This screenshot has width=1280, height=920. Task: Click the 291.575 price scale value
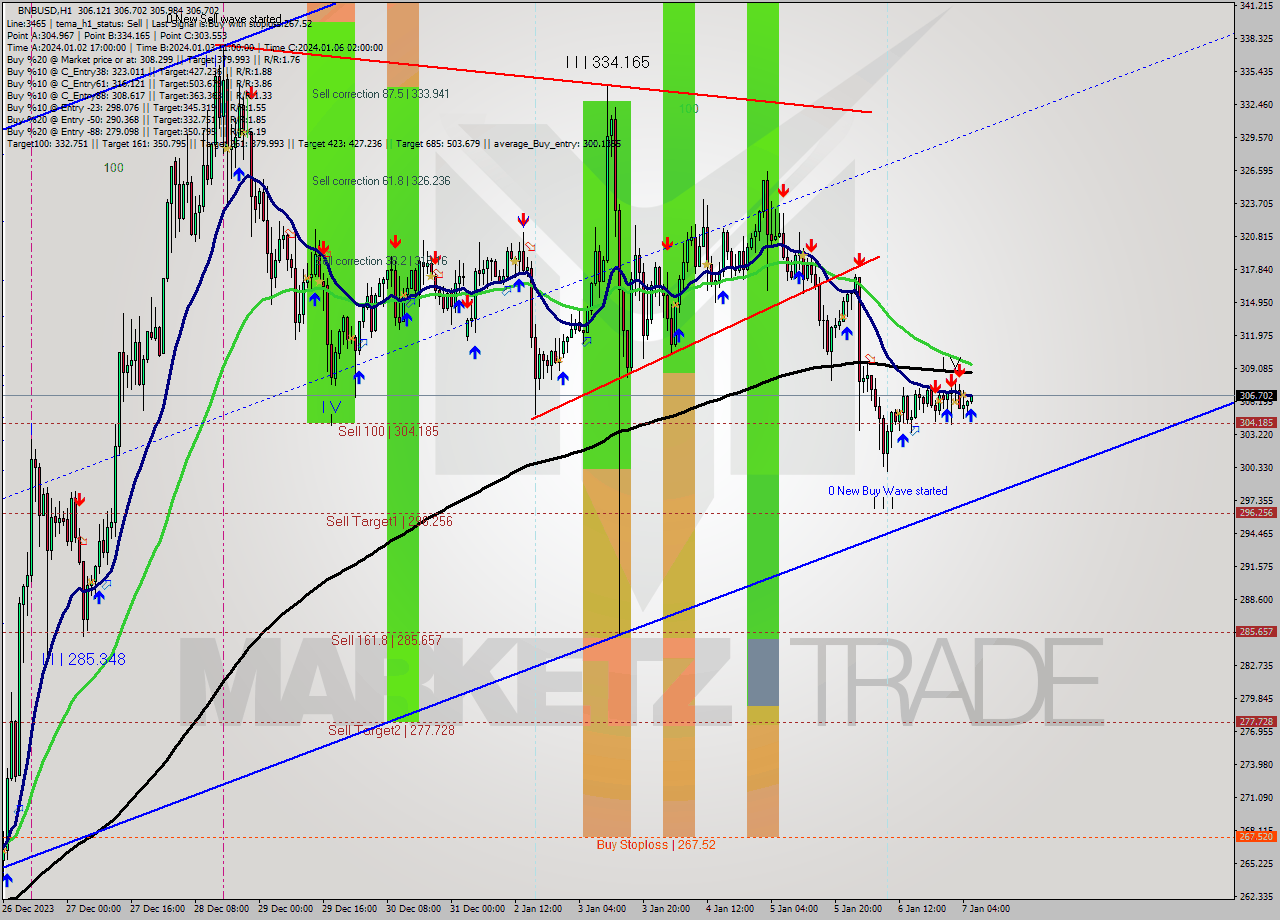(x=1256, y=566)
